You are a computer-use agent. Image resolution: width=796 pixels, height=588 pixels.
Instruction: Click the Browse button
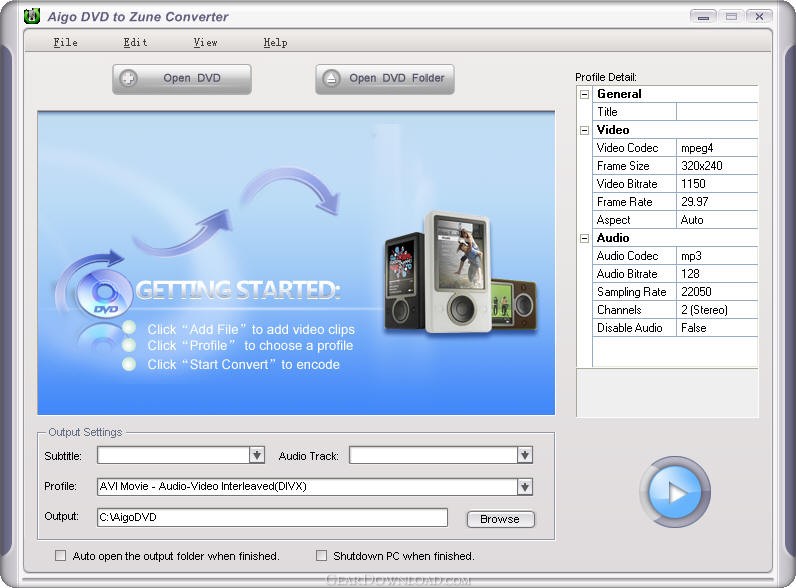[x=500, y=519]
